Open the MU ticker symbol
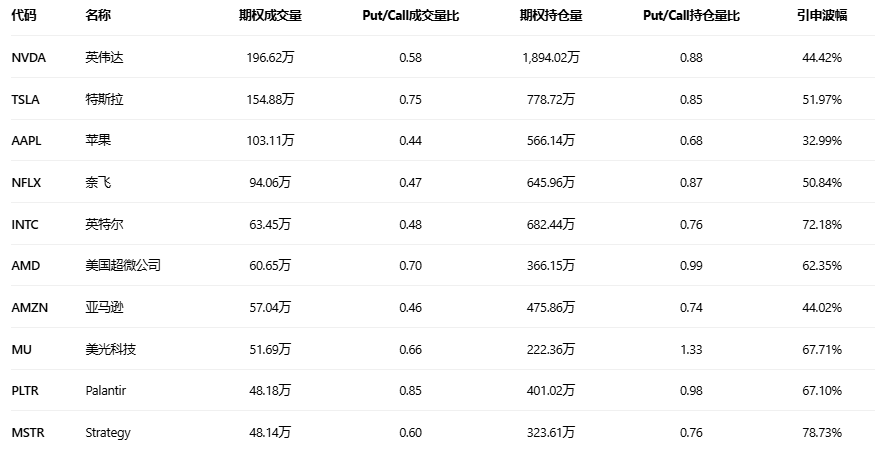This screenshot has width=886, height=458. [x=21, y=349]
